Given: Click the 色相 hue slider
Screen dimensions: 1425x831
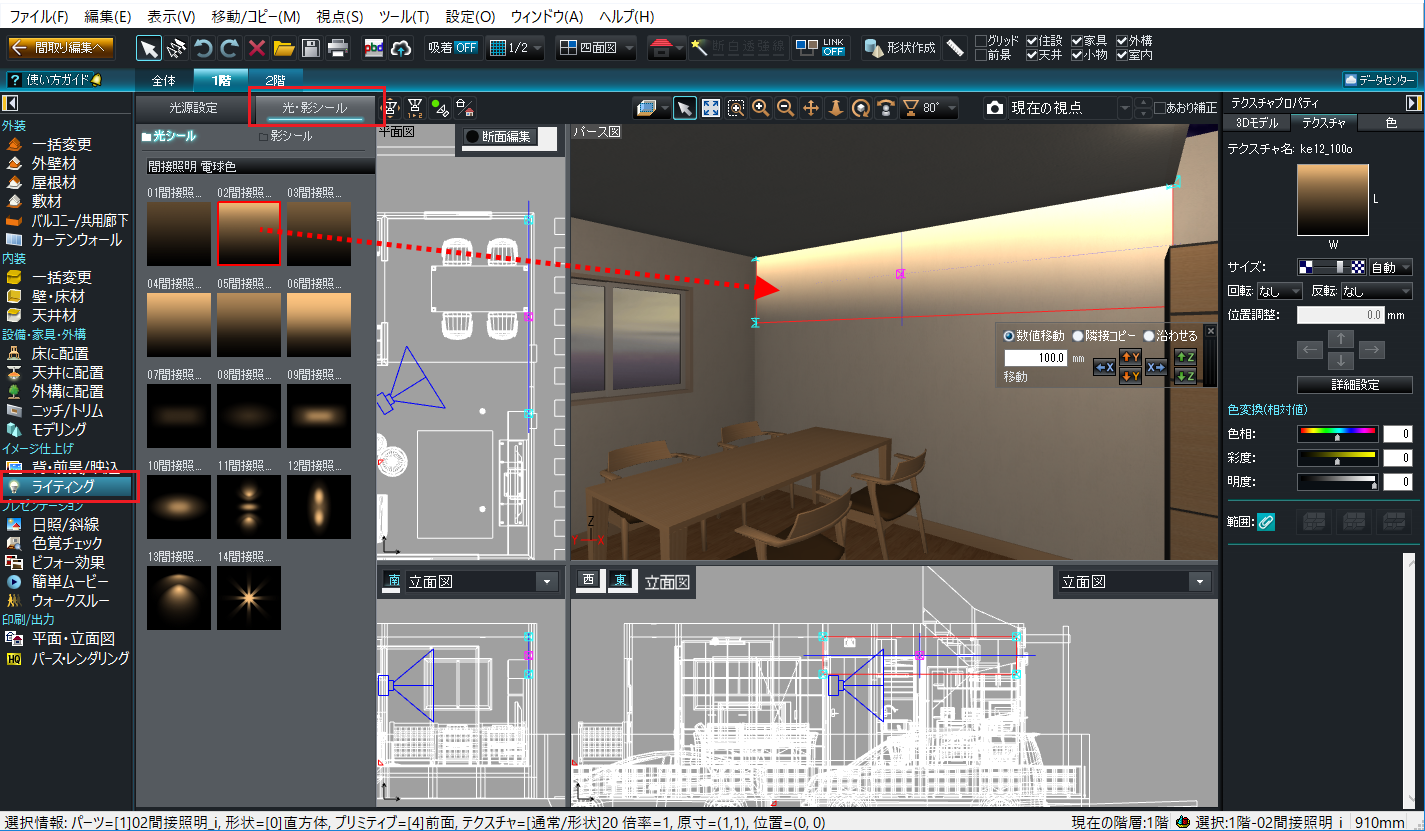Looking at the screenshot, I should pos(1337,434).
